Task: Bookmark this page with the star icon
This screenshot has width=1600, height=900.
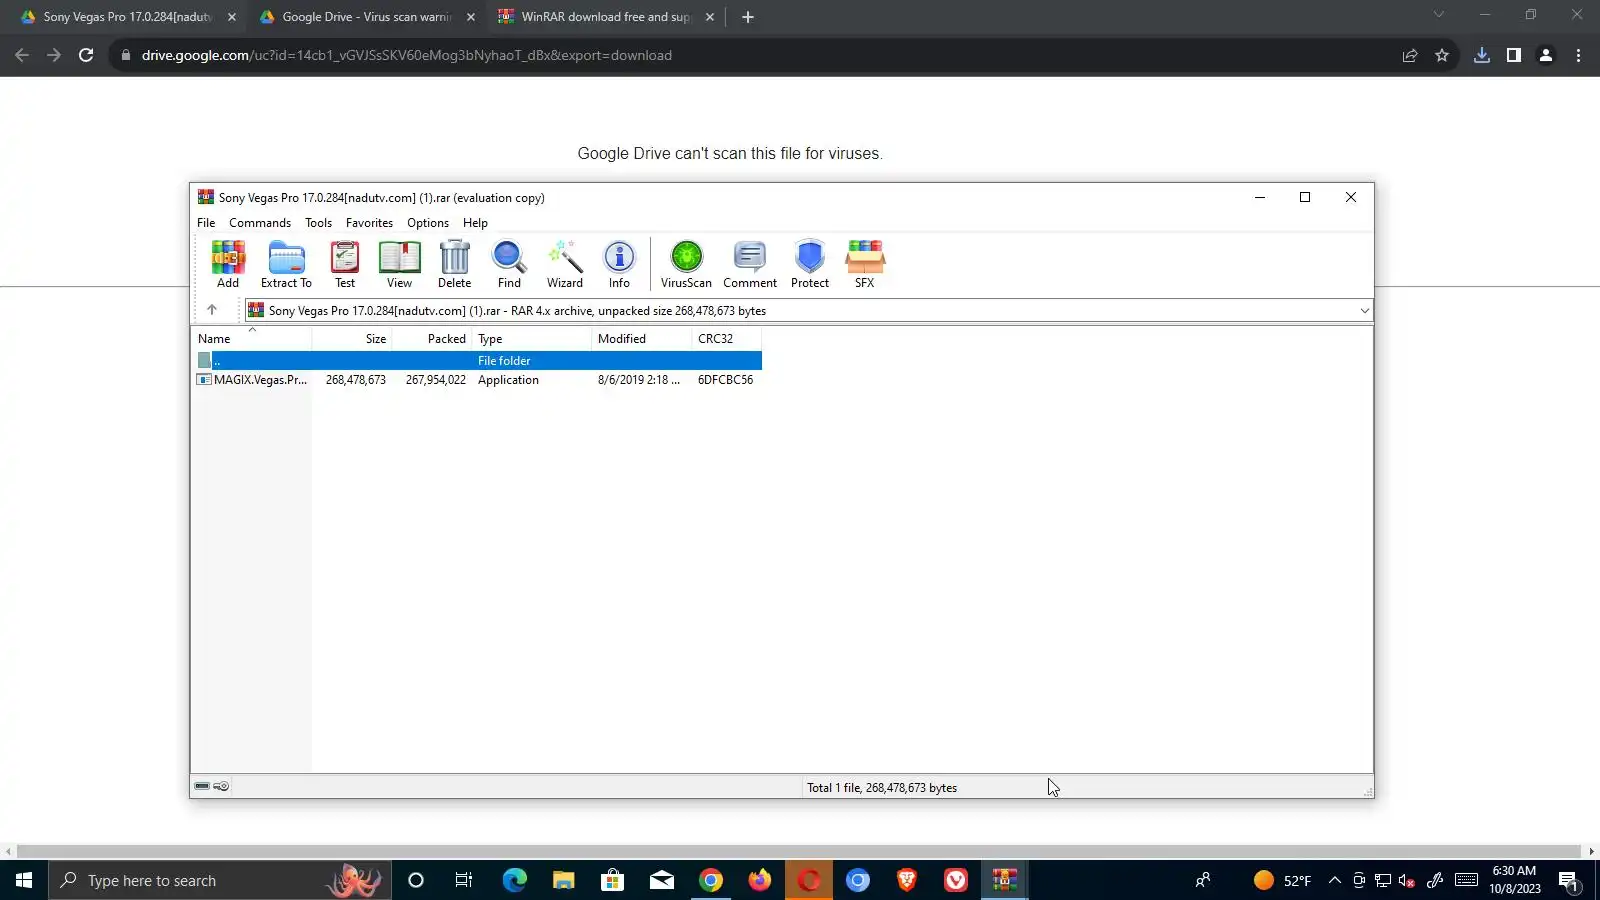Action: [x=1442, y=55]
